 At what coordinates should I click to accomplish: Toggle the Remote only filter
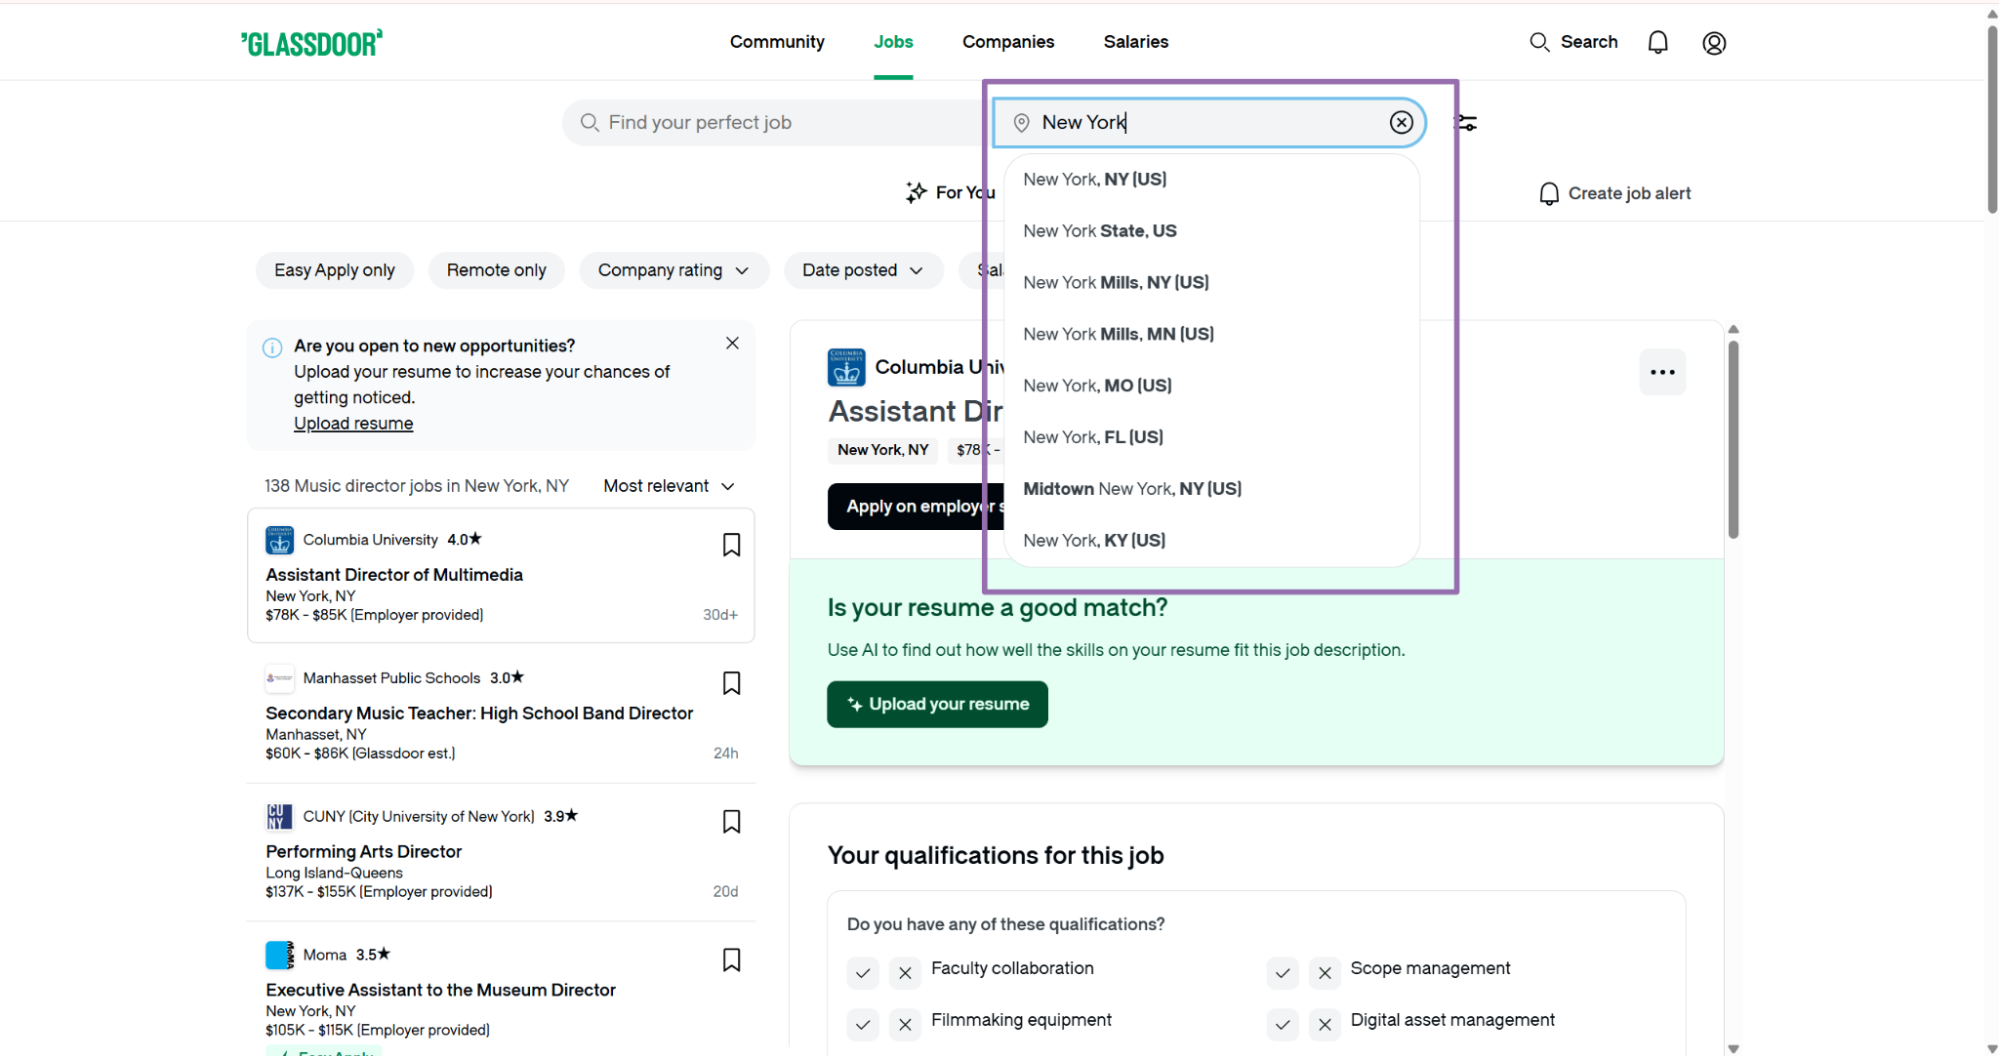pos(496,270)
